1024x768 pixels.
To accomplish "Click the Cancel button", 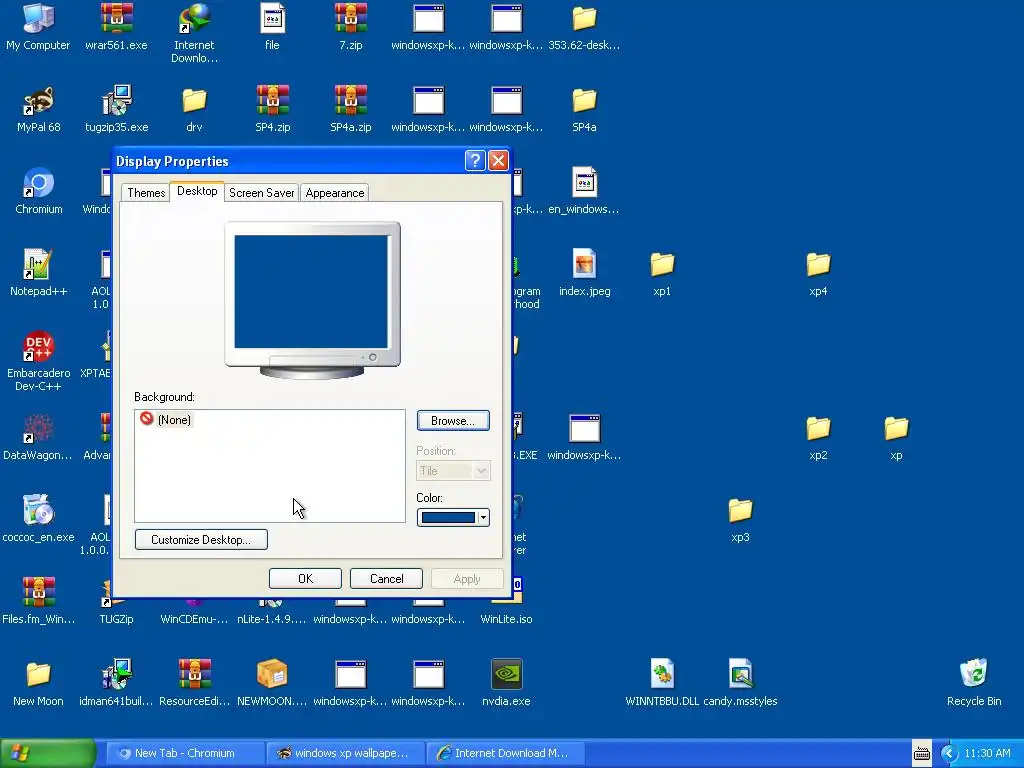I will [x=387, y=579].
